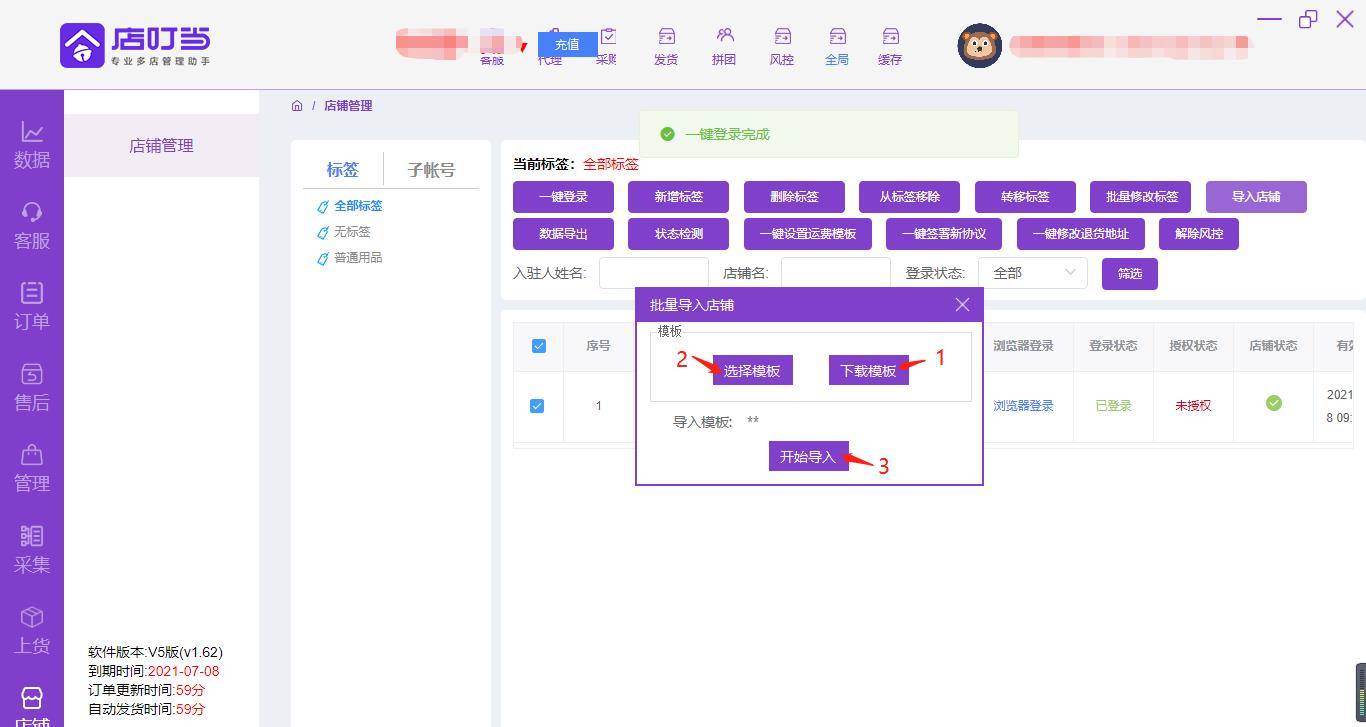Go to 订单 in the sidebar

pos(32,308)
